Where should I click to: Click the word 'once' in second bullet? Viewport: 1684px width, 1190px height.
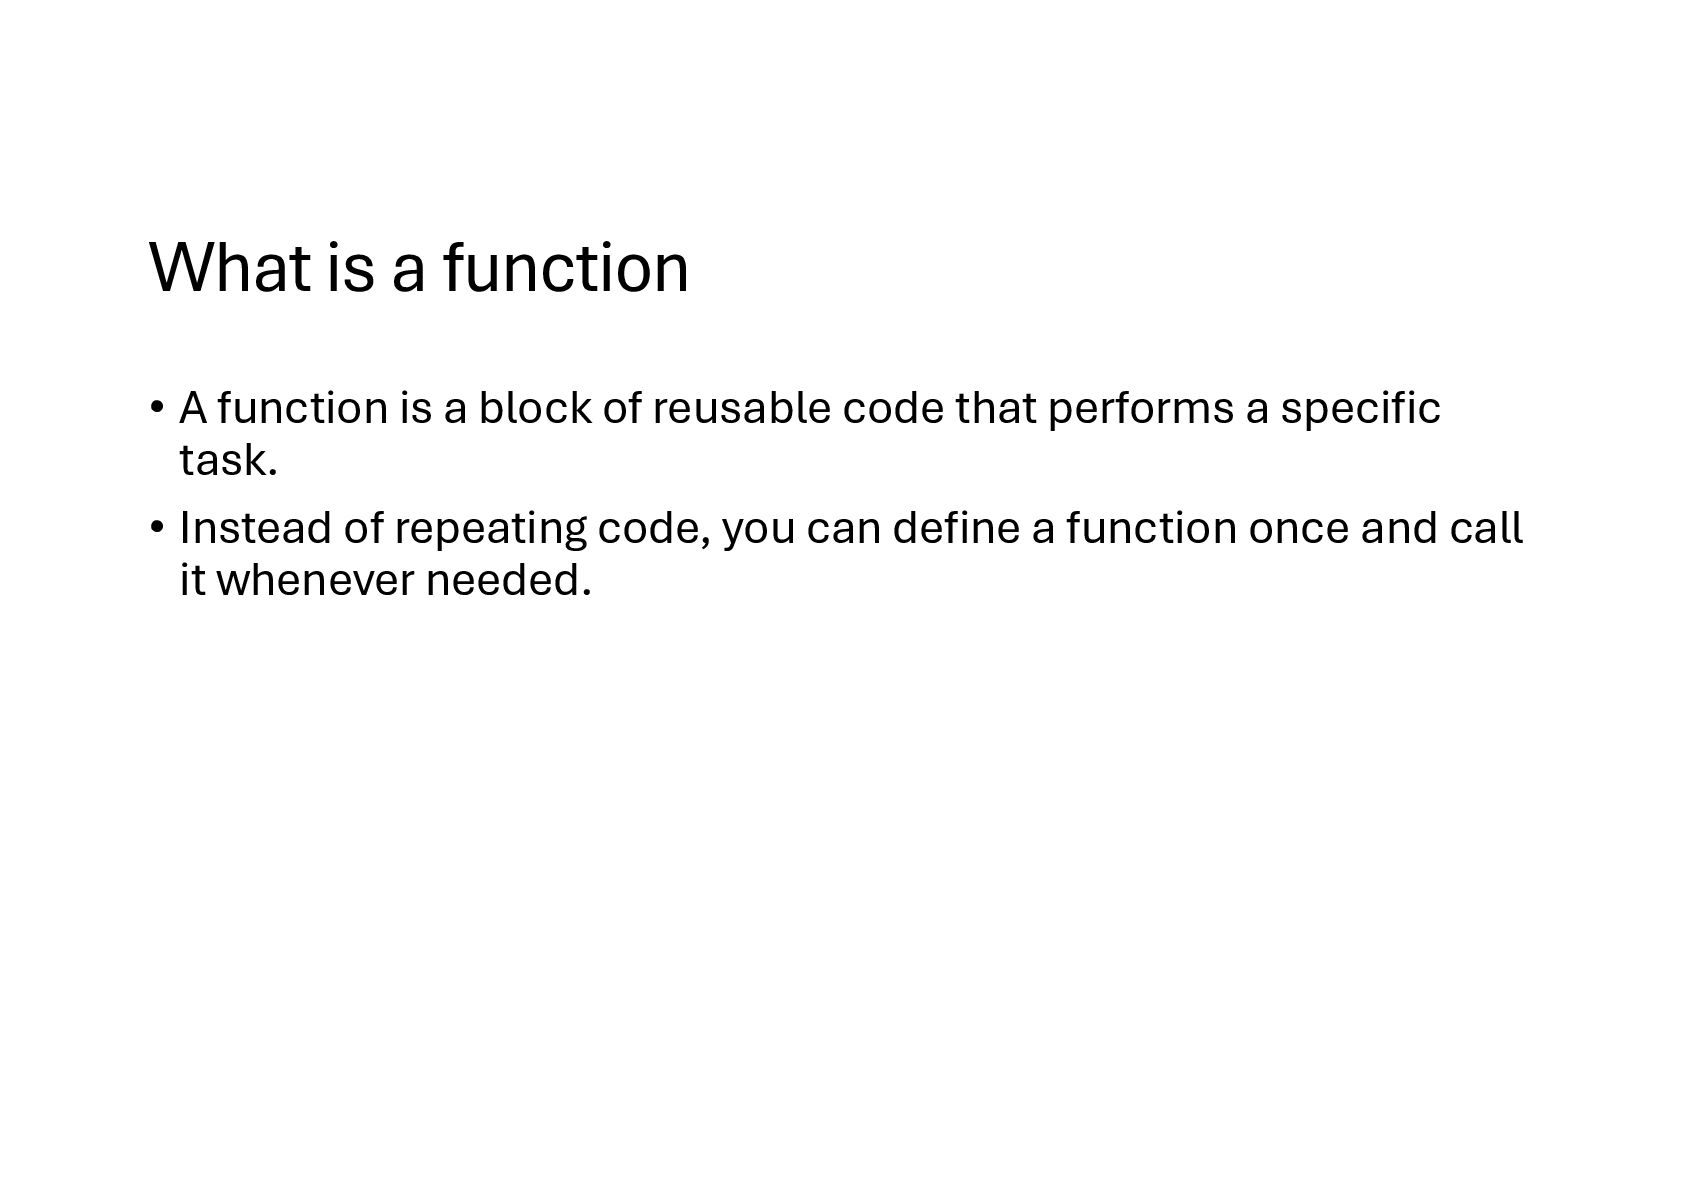tap(1298, 527)
